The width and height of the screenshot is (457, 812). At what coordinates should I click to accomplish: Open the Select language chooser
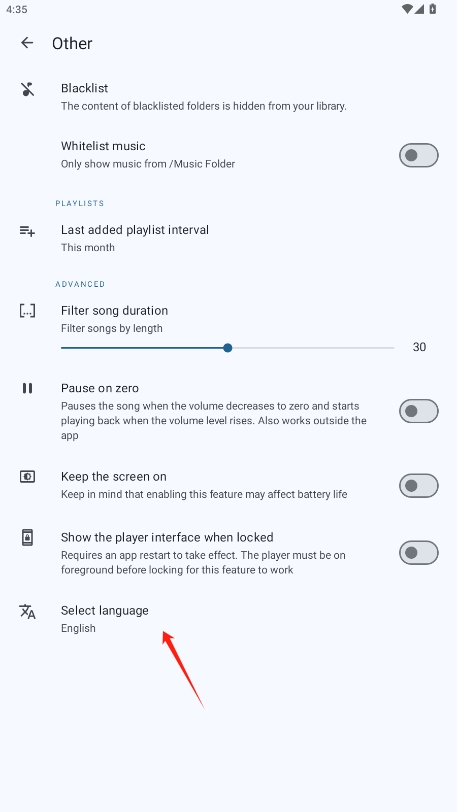[228, 619]
